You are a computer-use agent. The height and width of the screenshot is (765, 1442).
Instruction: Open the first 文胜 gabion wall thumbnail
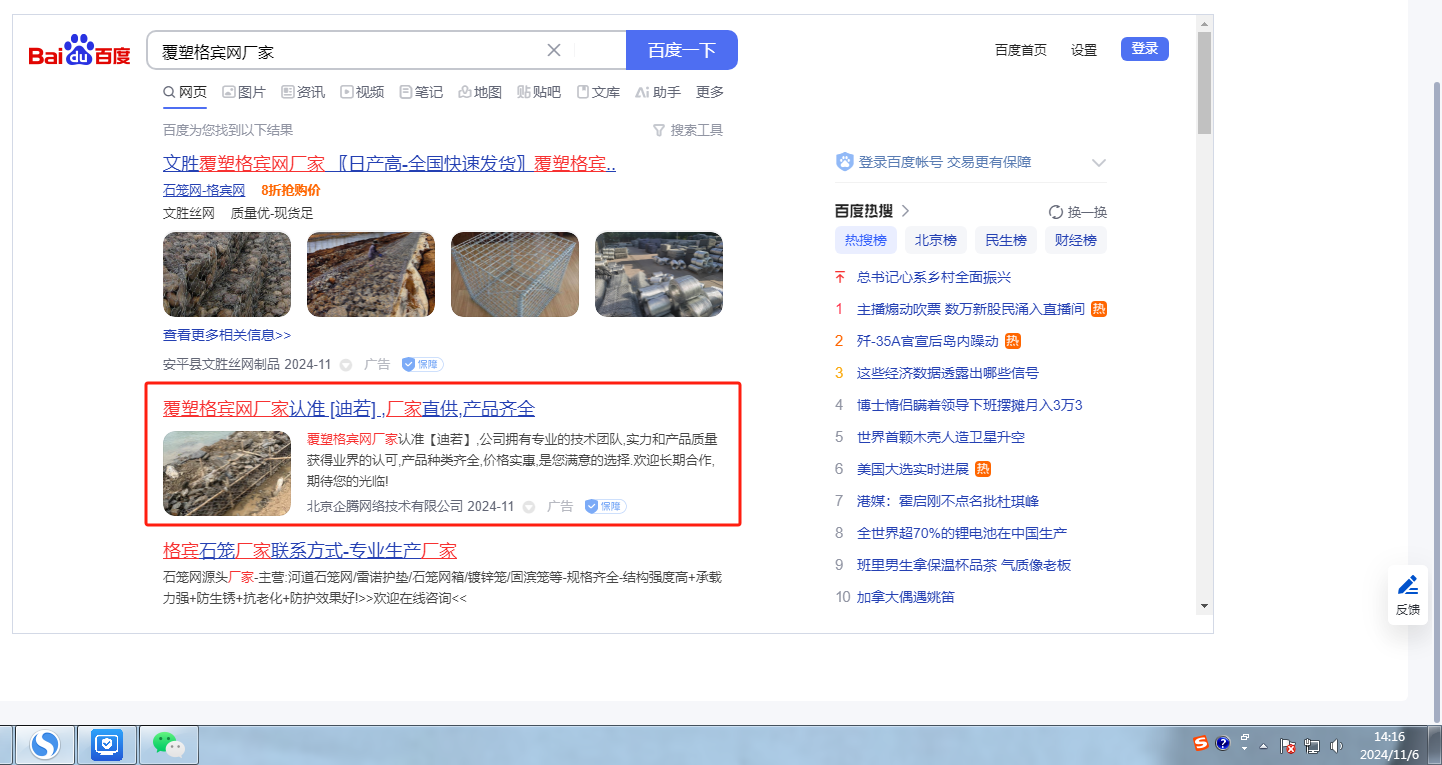click(227, 274)
